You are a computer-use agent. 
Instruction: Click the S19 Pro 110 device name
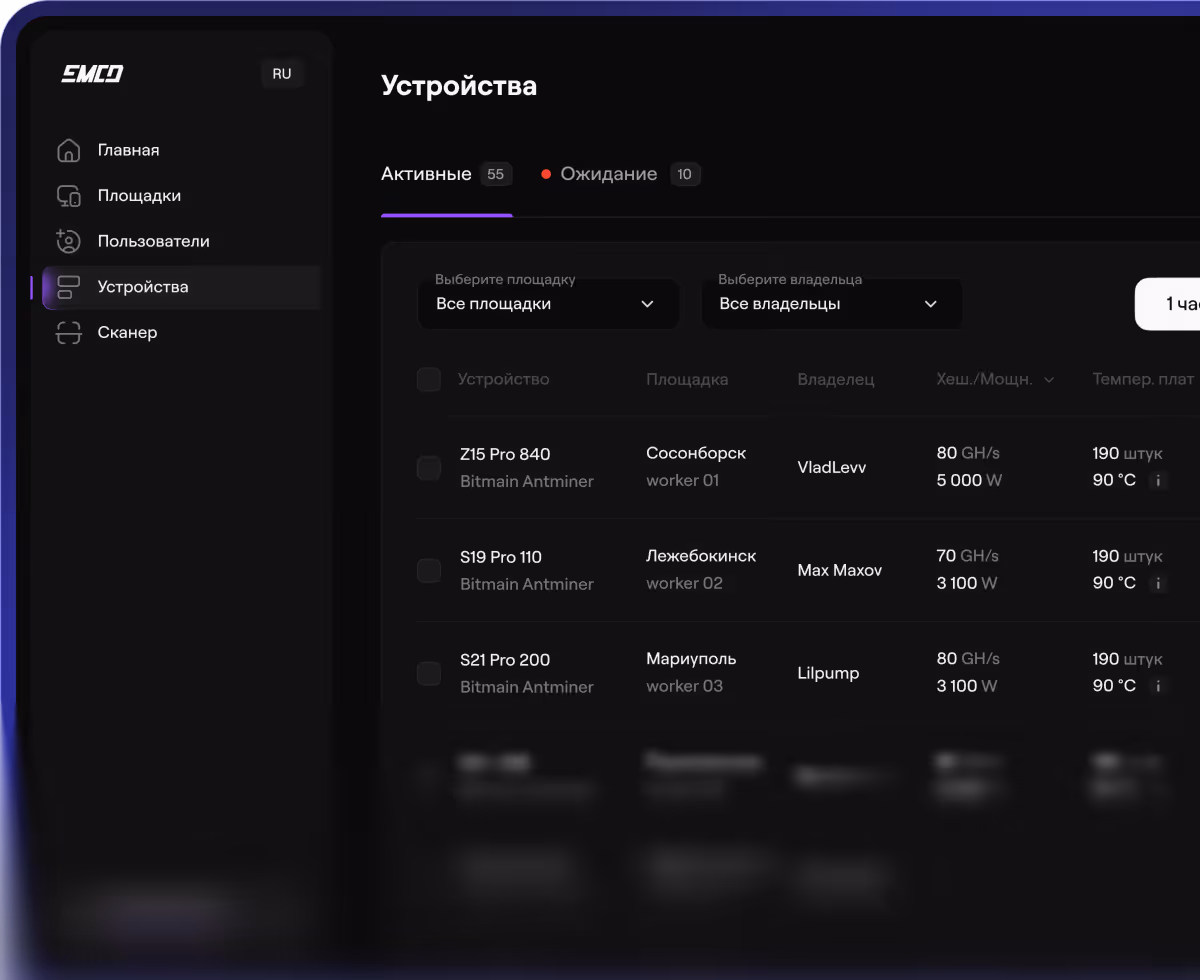click(x=500, y=557)
